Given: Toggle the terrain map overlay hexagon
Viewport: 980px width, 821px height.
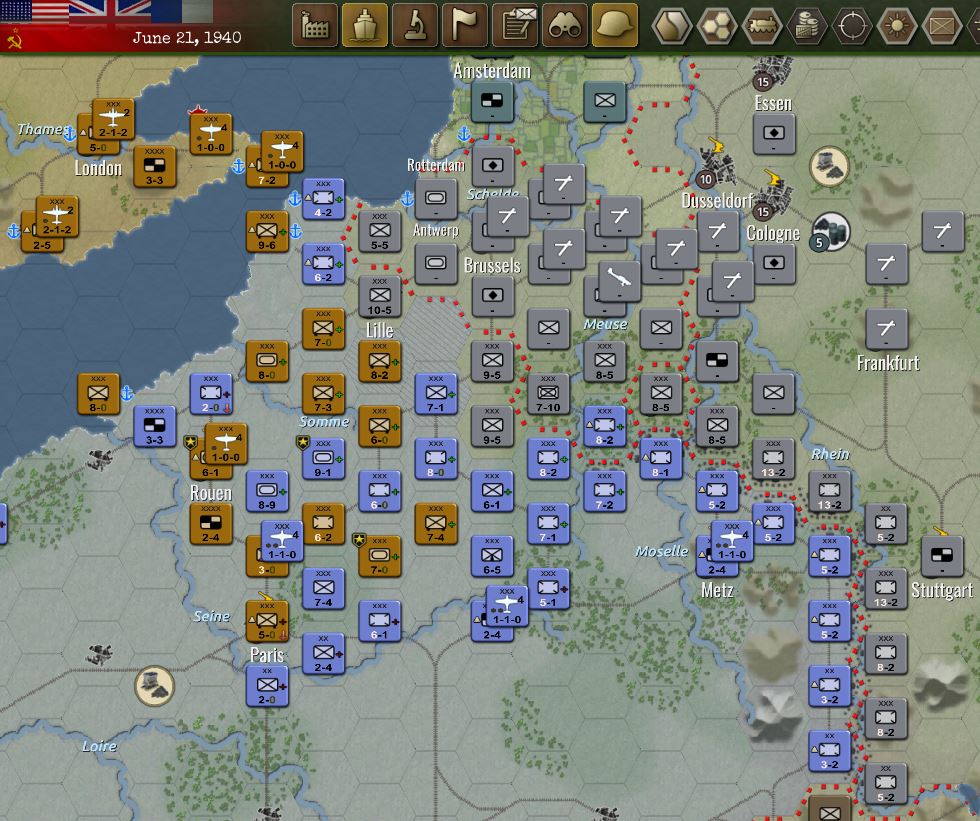Looking at the screenshot, I should pyautogui.click(x=672, y=26).
